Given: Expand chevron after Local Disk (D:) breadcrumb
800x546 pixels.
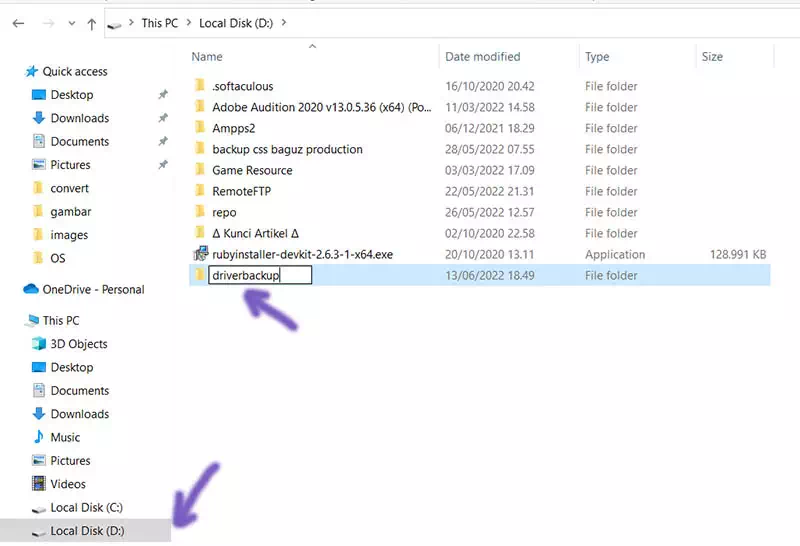Looking at the screenshot, I should pos(284,23).
